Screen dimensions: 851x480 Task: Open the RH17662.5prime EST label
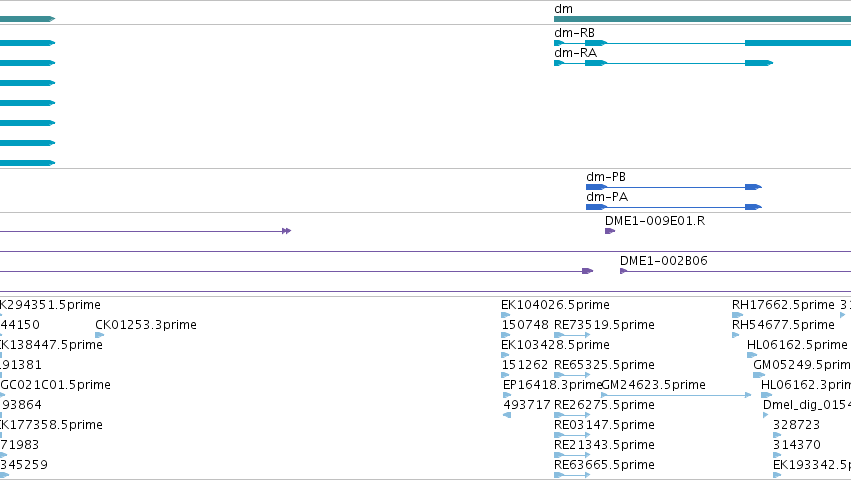(783, 305)
